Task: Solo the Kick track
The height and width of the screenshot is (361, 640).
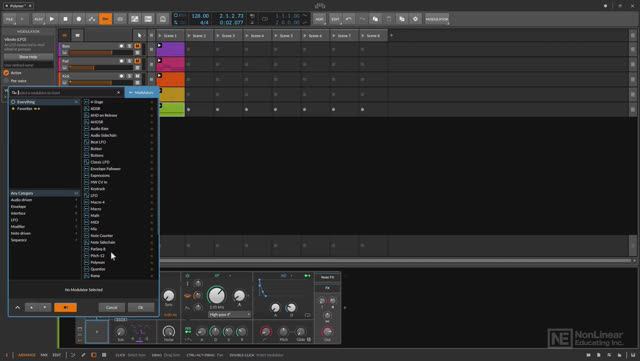Action: tap(129, 76)
